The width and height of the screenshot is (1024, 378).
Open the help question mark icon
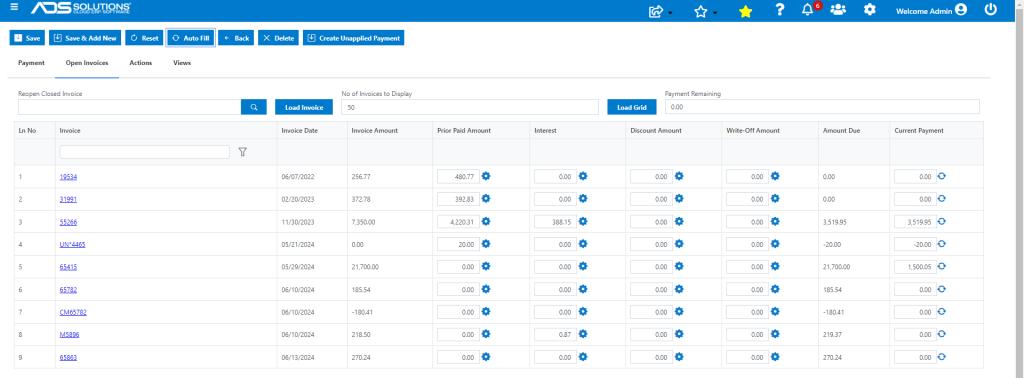pos(780,10)
